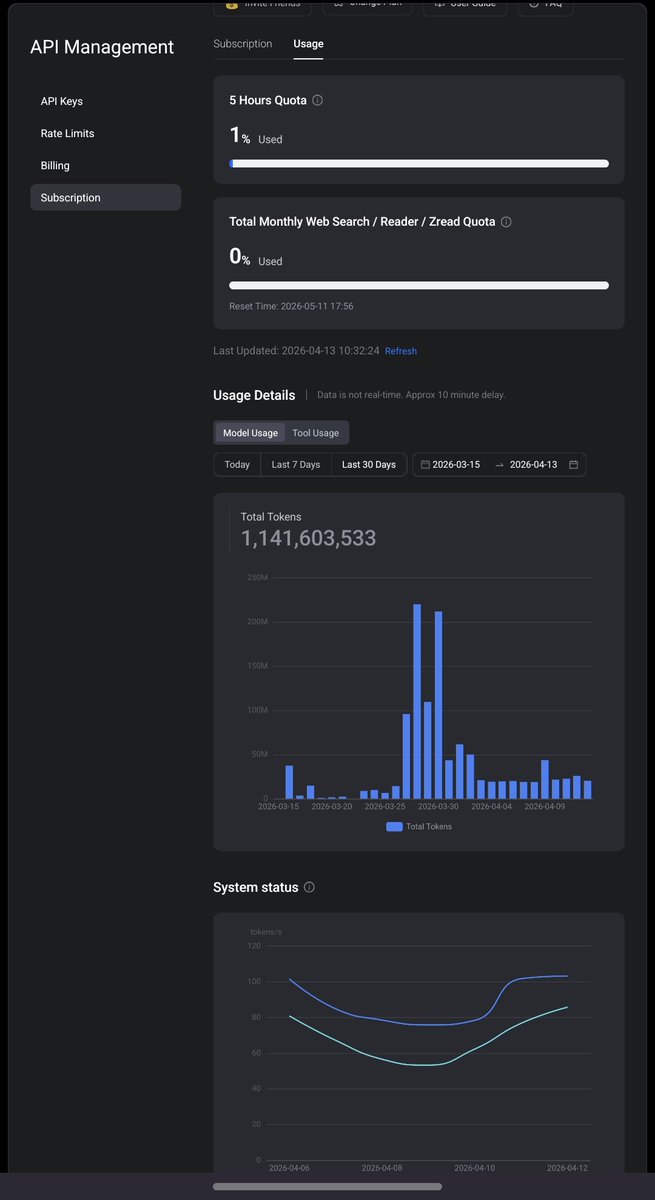The image size is (655, 1200).
Task: Click the horizontal scrollbar at the bottom
Action: coord(327,1187)
